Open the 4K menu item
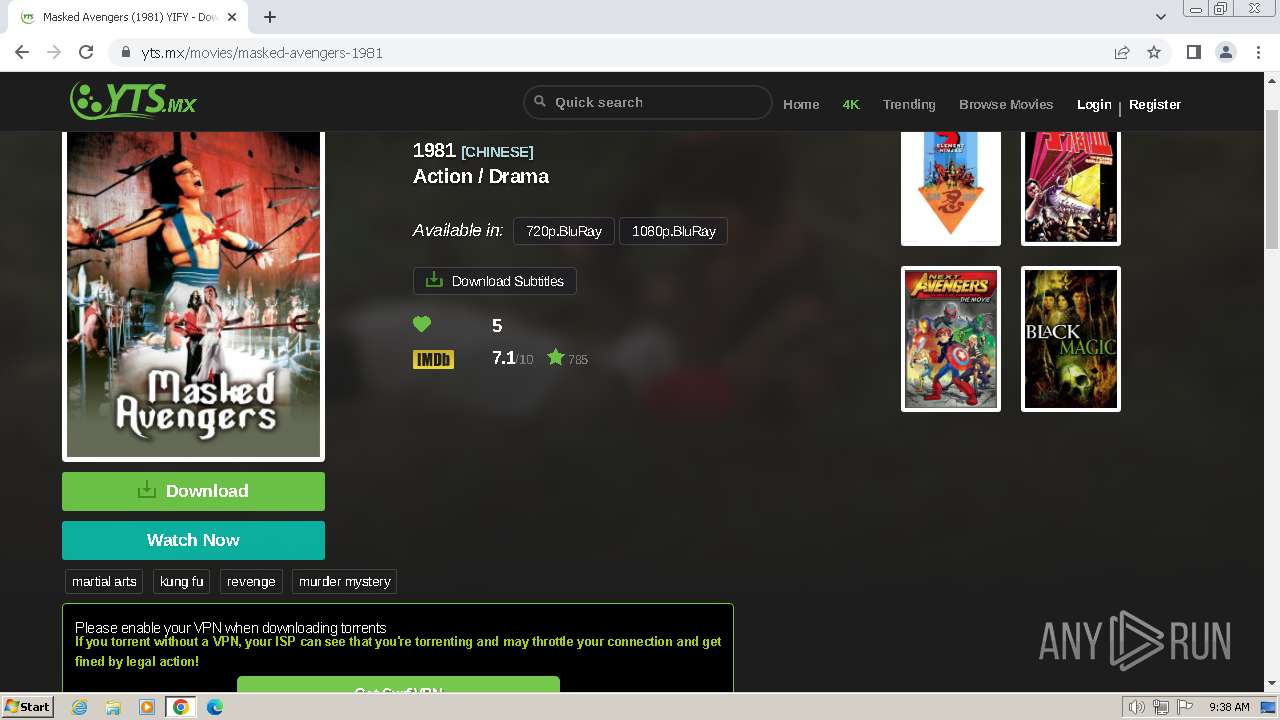This screenshot has height=720, width=1280. (851, 104)
